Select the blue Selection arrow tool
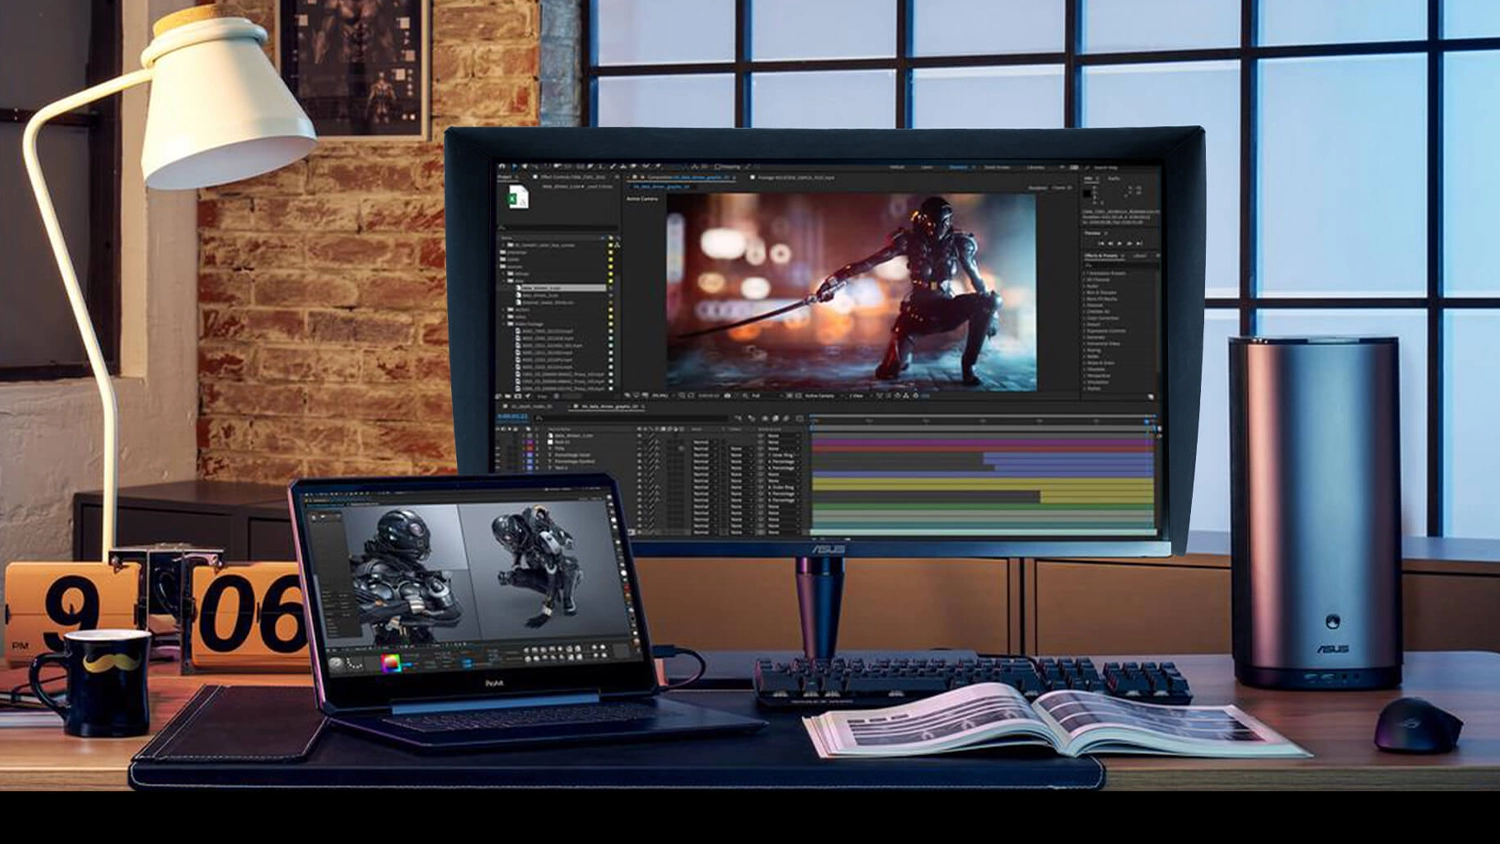 514,167
